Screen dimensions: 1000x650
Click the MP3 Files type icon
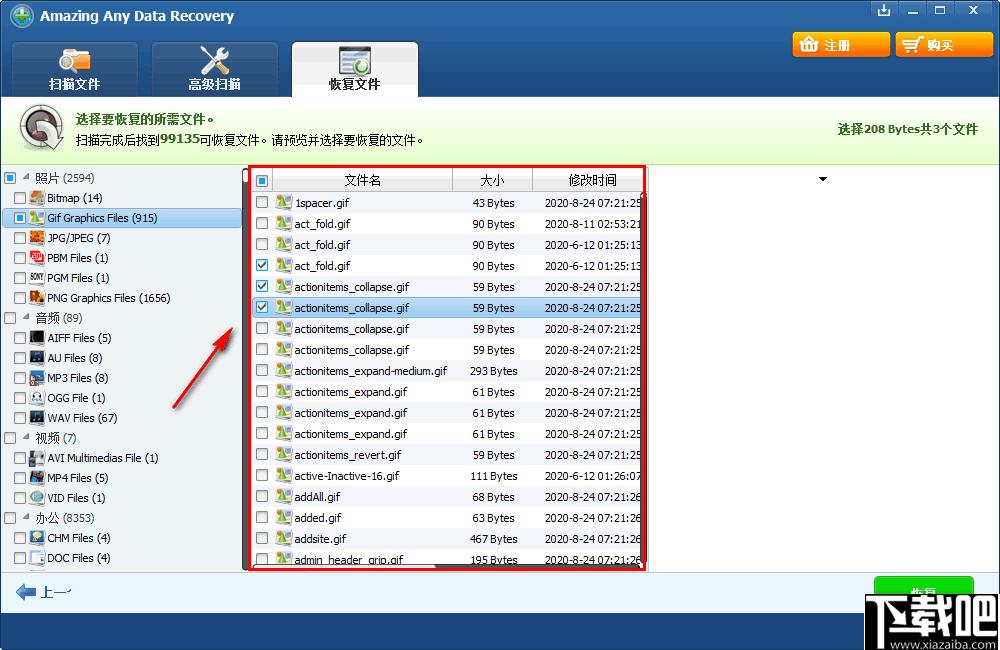[x=37, y=378]
